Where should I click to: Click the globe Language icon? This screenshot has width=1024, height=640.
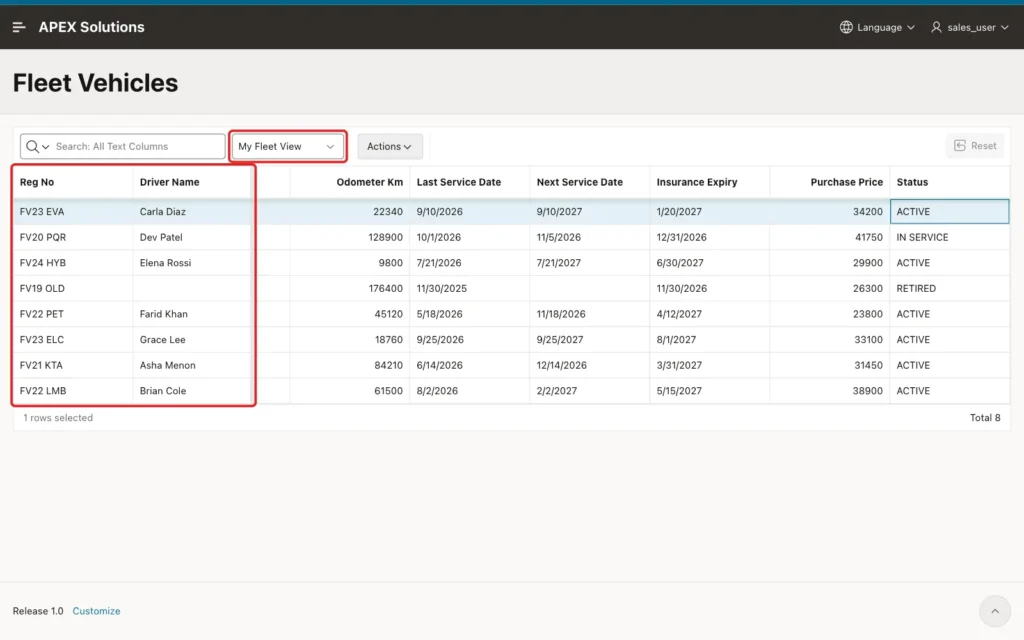(x=846, y=27)
